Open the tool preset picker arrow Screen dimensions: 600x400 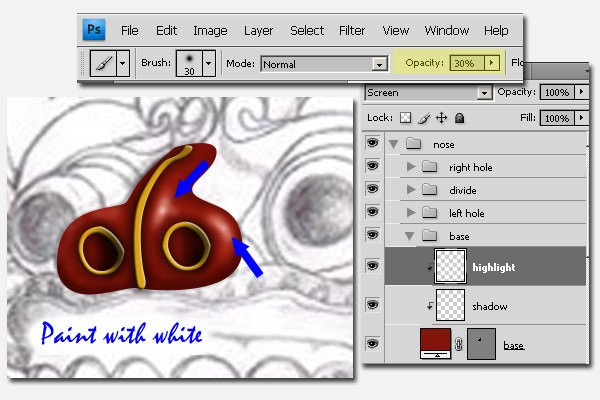122,63
